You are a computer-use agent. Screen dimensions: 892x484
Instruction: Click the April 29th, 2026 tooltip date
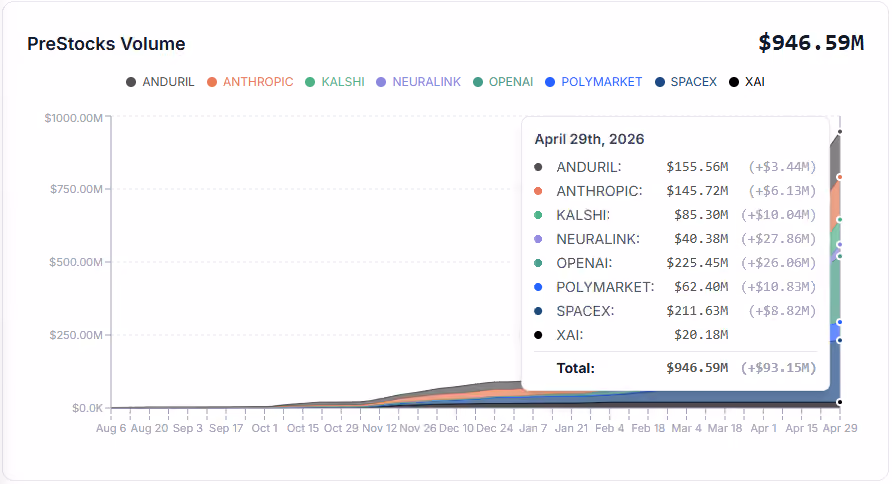[x=589, y=139]
